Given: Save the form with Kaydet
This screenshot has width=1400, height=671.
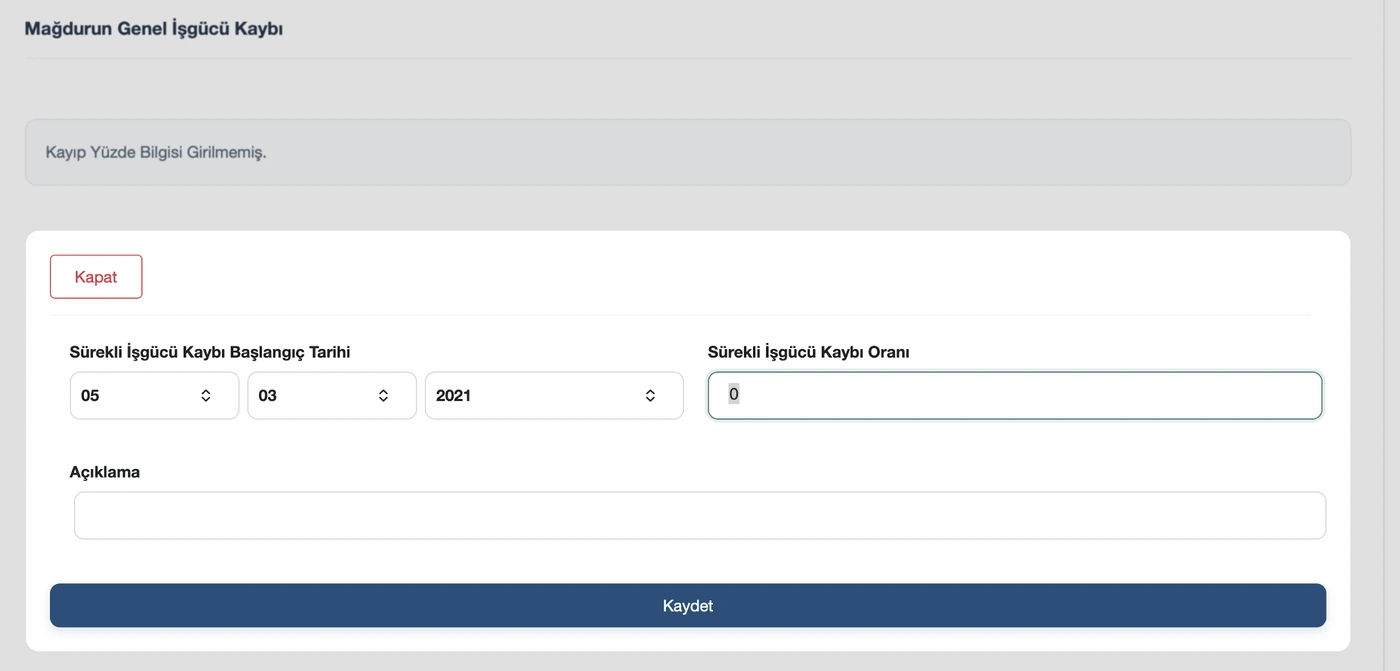Looking at the screenshot, I should click(688, 606).
